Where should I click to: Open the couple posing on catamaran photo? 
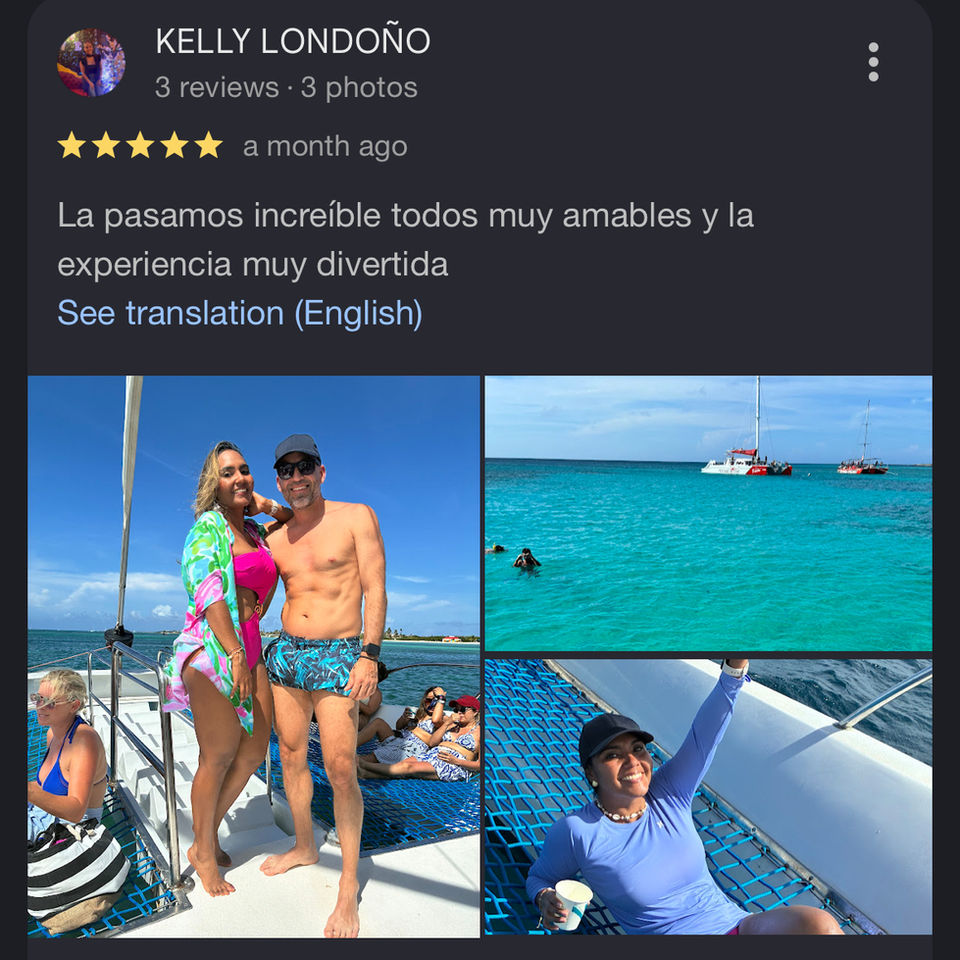(253, 656)
